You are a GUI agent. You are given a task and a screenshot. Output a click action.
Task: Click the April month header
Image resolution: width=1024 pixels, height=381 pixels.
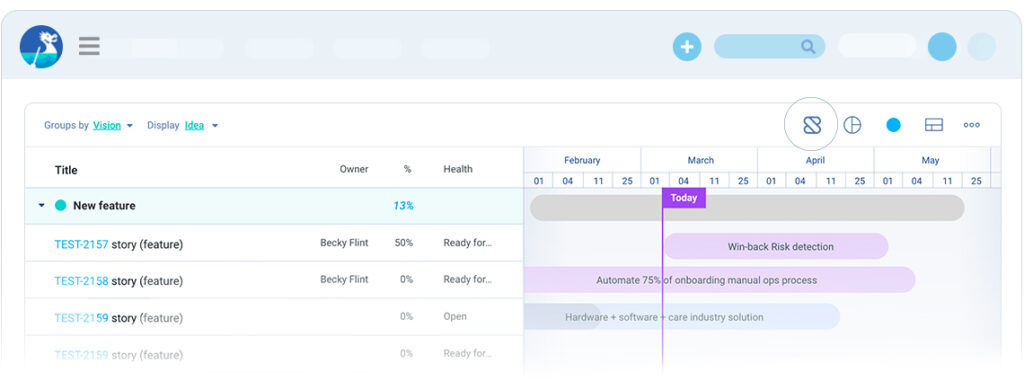(815, 160)
